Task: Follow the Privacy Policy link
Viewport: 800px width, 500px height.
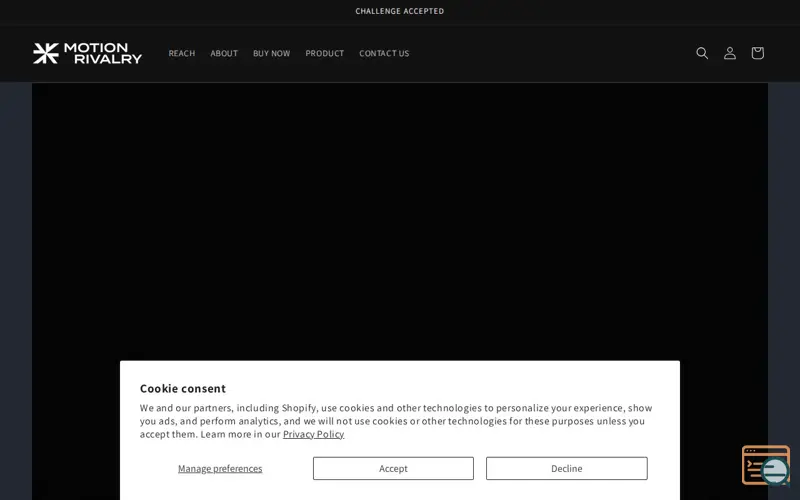Action: [x=313, y=434]
